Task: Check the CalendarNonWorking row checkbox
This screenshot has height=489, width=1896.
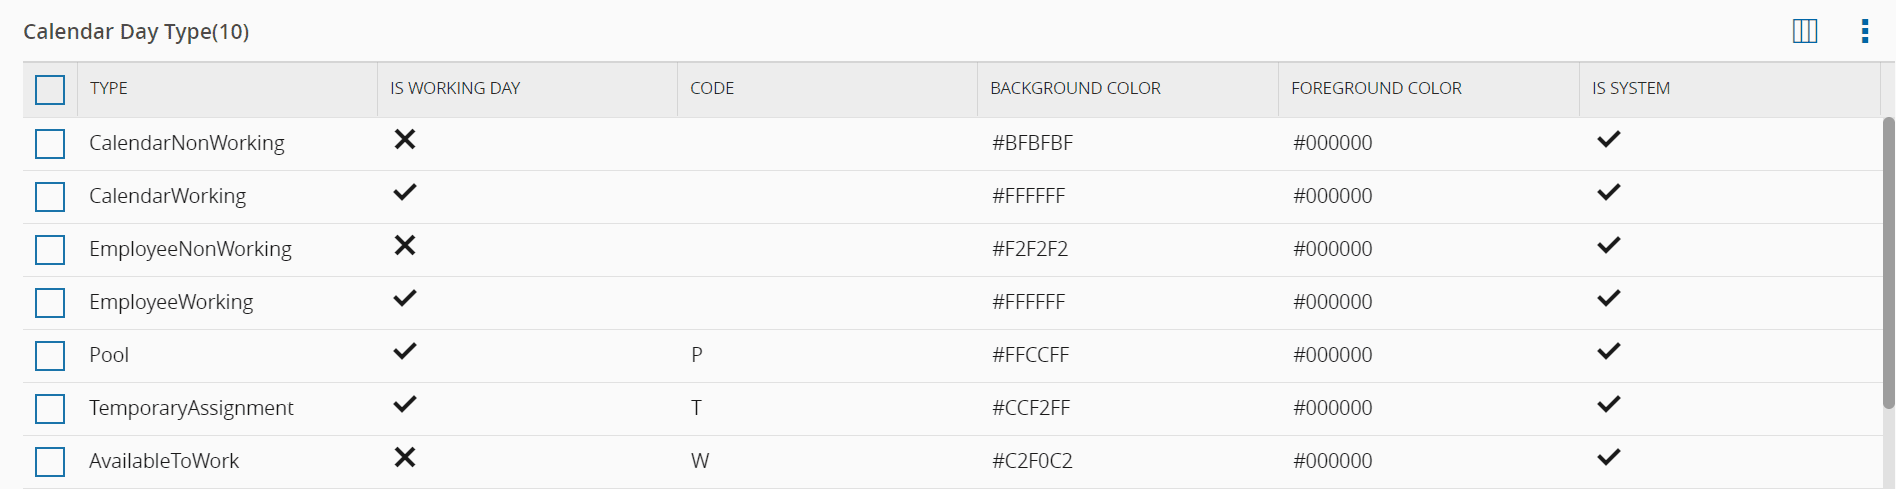Action: coord(50,144)
